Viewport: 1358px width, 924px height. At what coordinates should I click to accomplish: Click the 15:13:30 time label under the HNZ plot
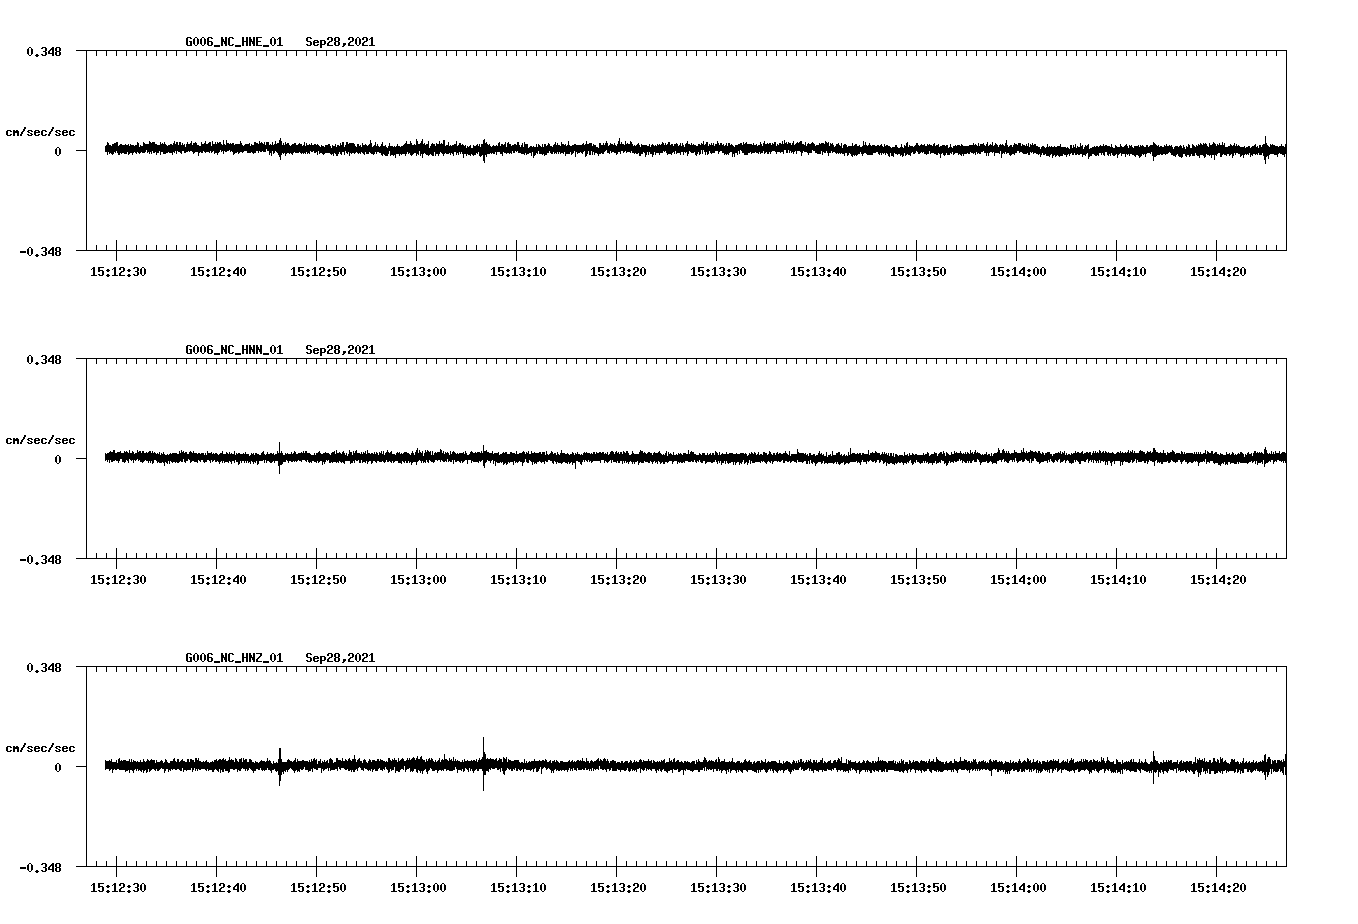tap(718, 887)
